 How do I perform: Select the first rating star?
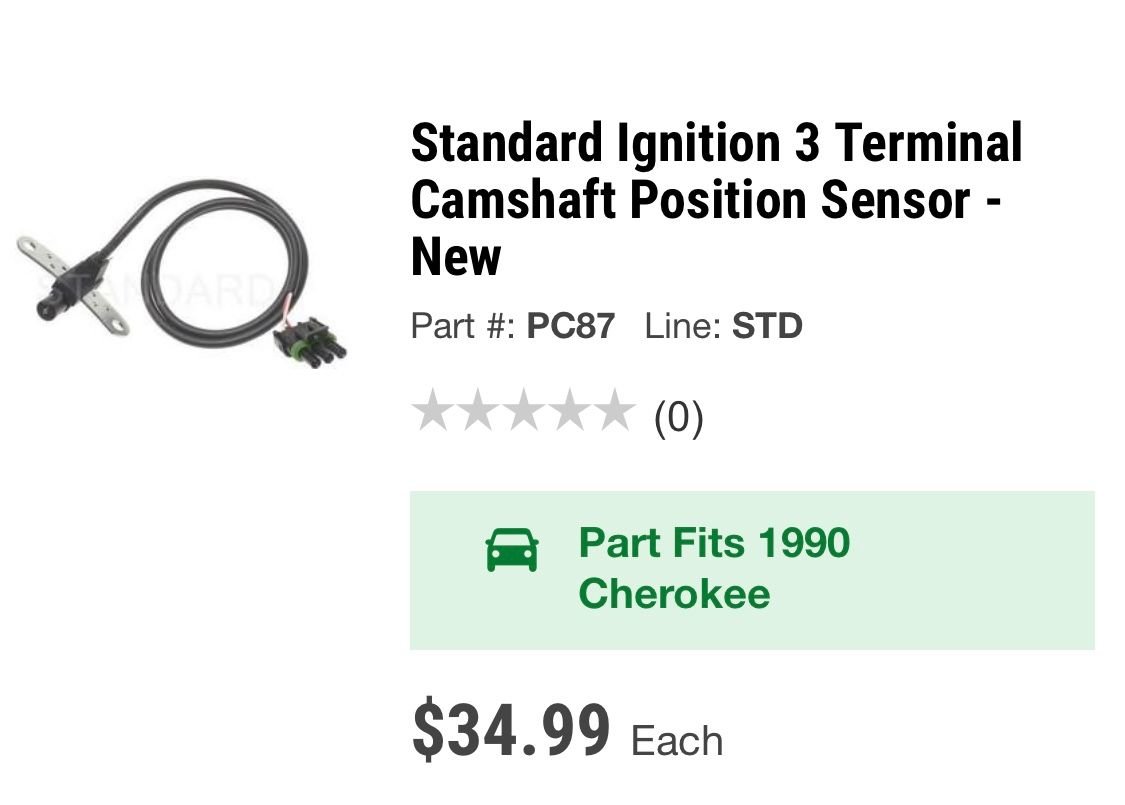click(x=433, y=410)
